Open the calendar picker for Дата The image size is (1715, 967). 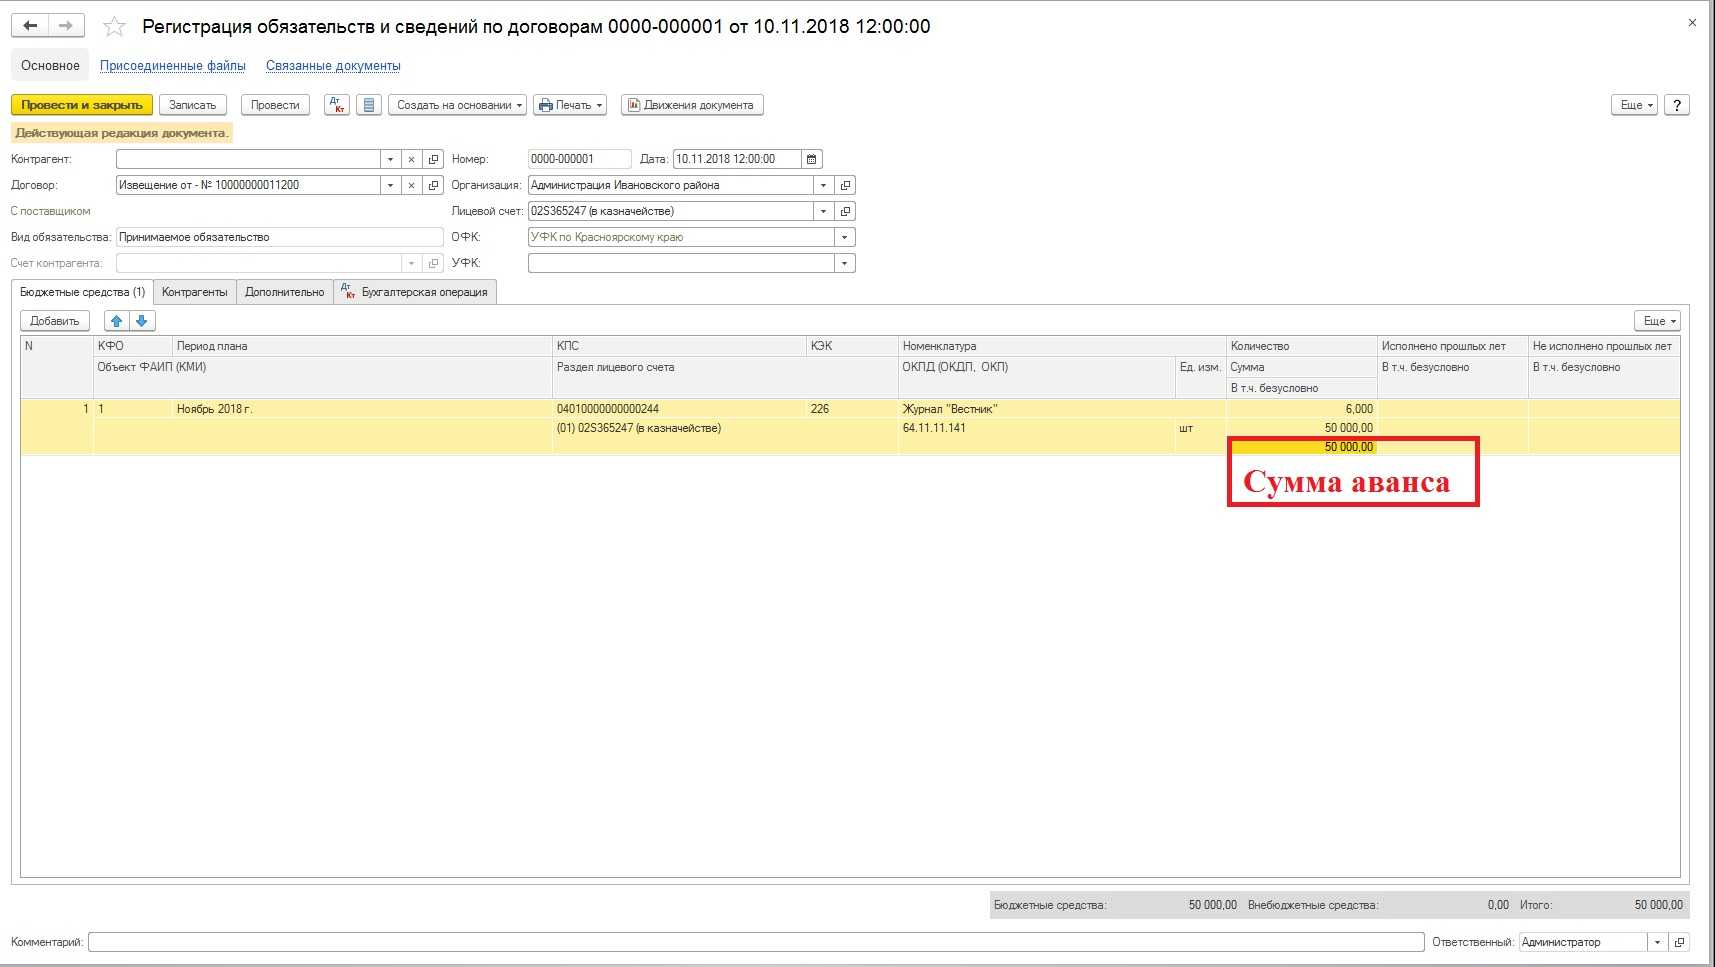(x=812, y=159)
